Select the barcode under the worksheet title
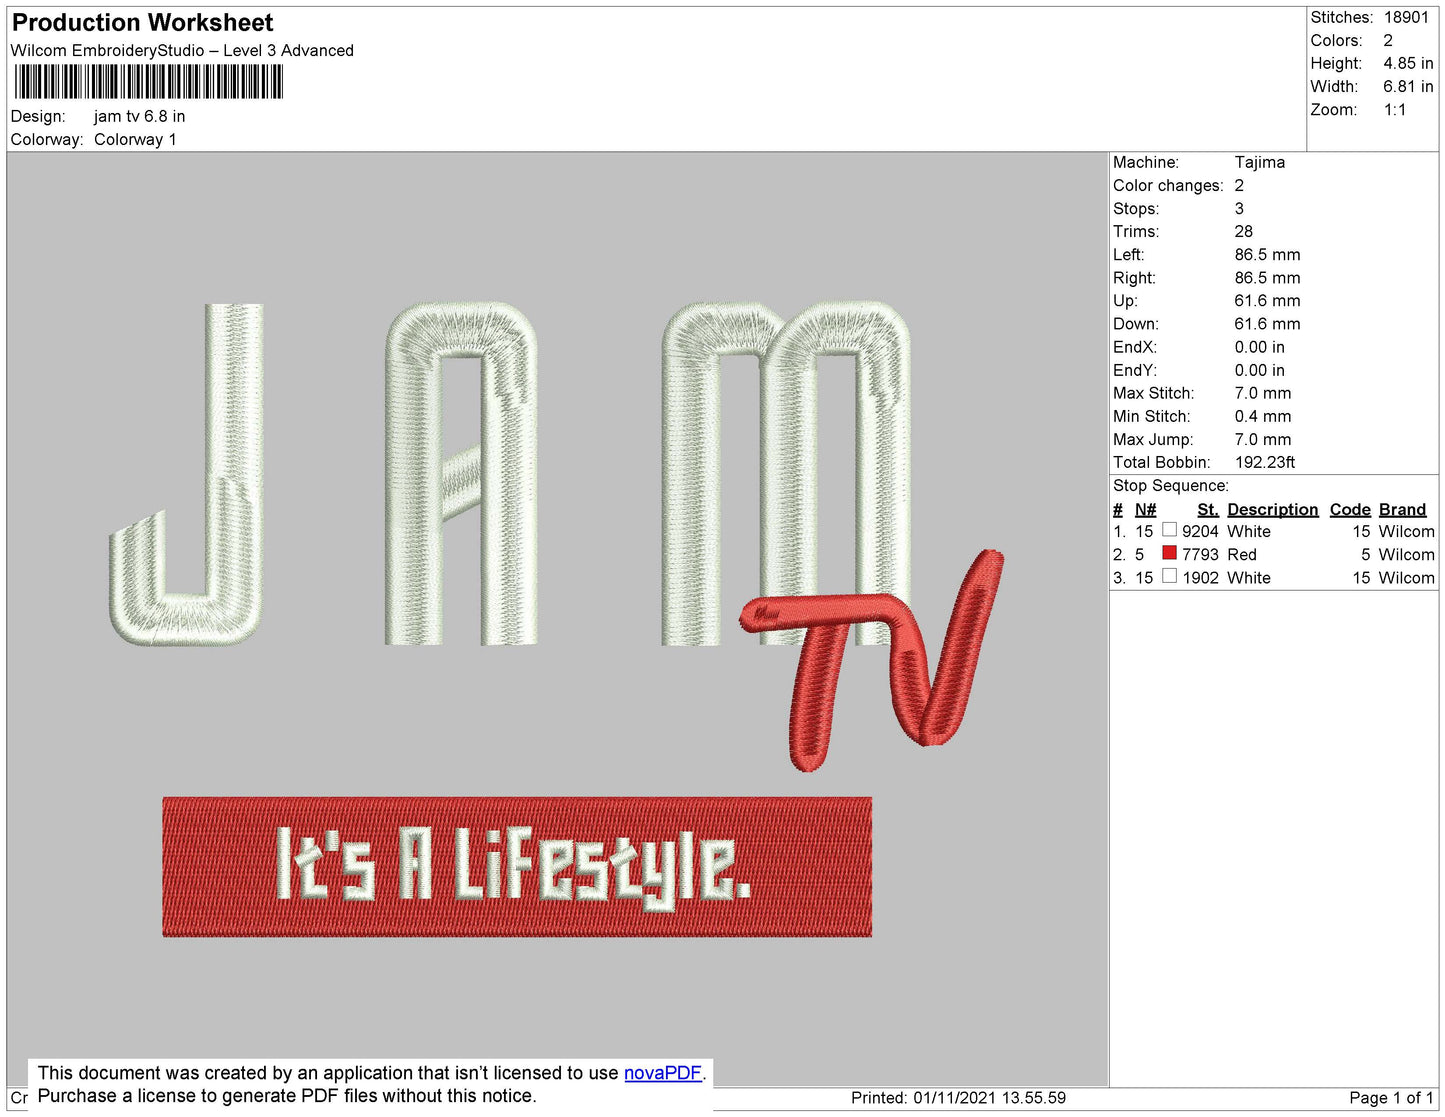This screenshot has width=1445, height=1117. pyautogui.click(x=149, y=82)
